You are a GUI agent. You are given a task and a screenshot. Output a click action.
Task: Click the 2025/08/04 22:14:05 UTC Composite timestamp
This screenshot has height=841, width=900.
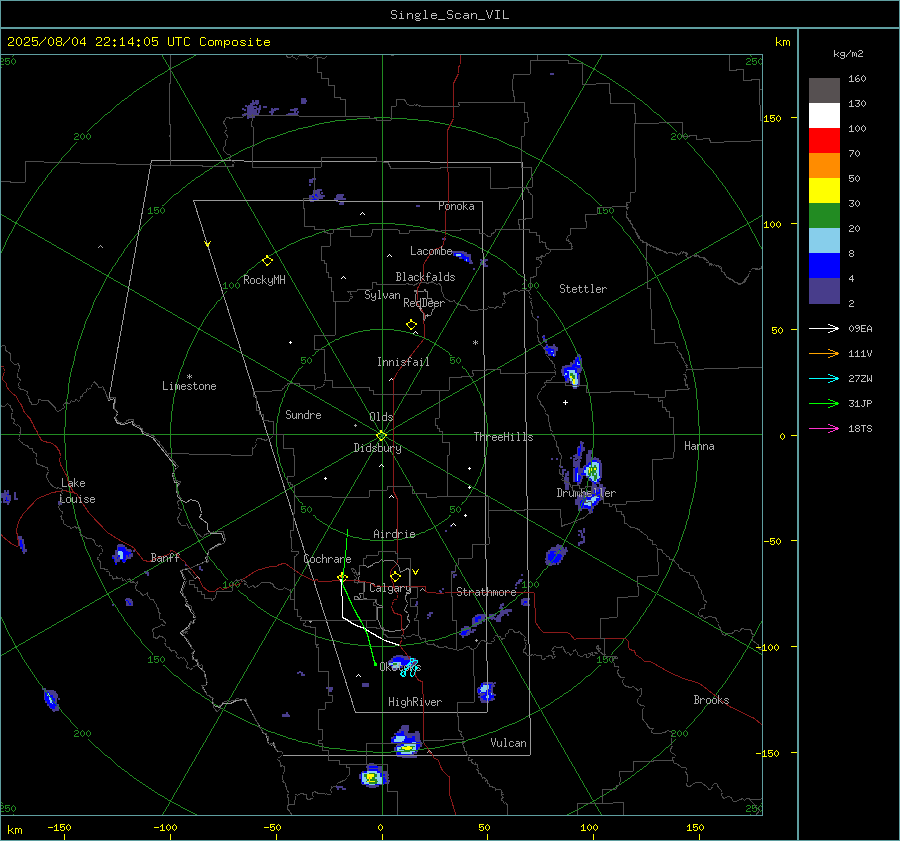[138, 42]
